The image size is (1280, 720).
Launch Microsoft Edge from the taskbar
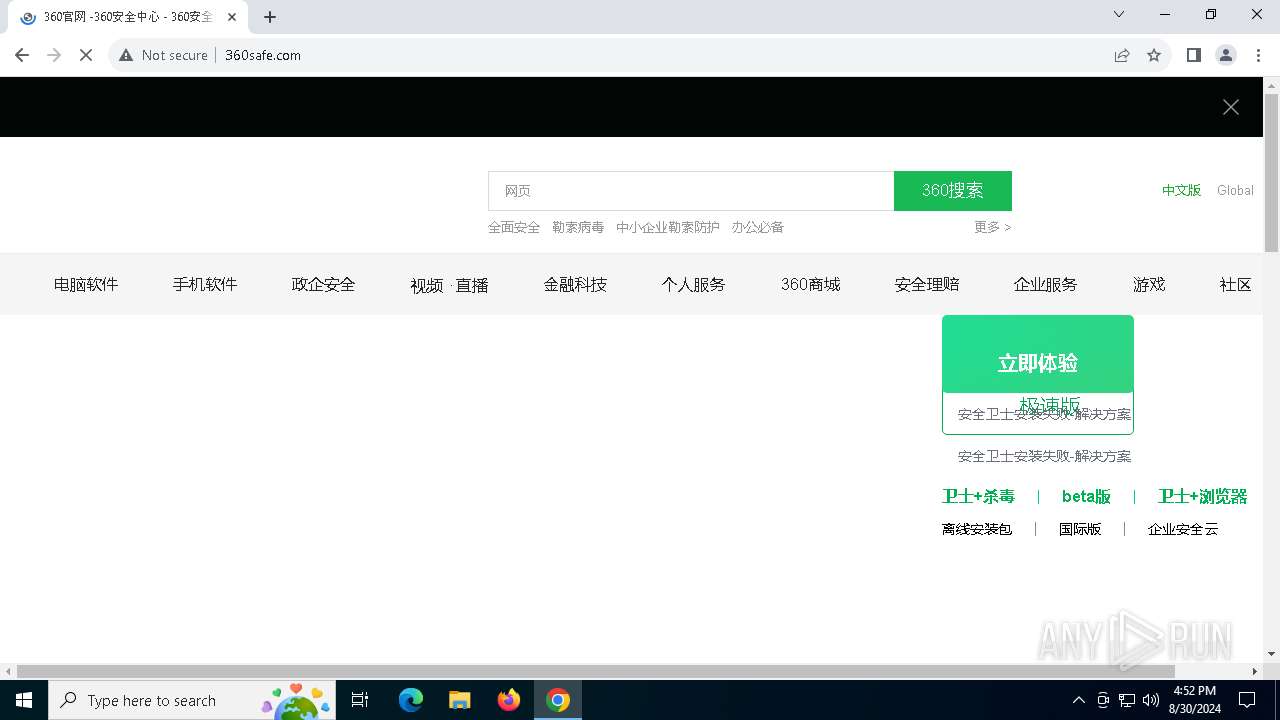pyautogui.click(x=411, y=700)
